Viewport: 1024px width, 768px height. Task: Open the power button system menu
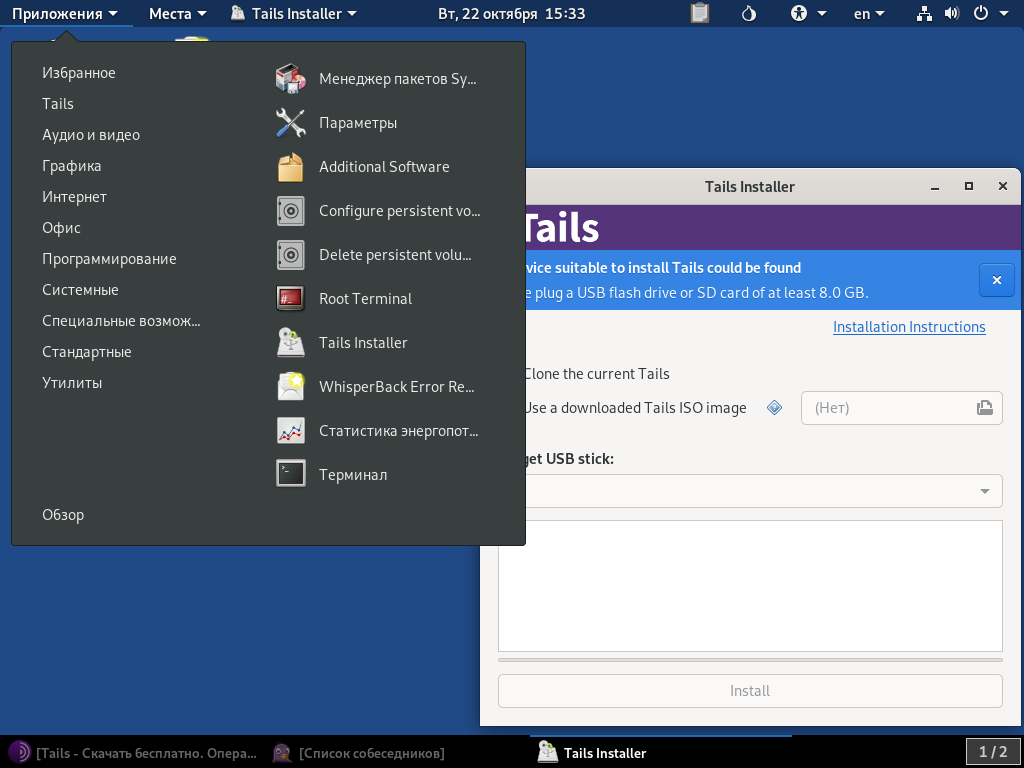click(x=981, y=13)
